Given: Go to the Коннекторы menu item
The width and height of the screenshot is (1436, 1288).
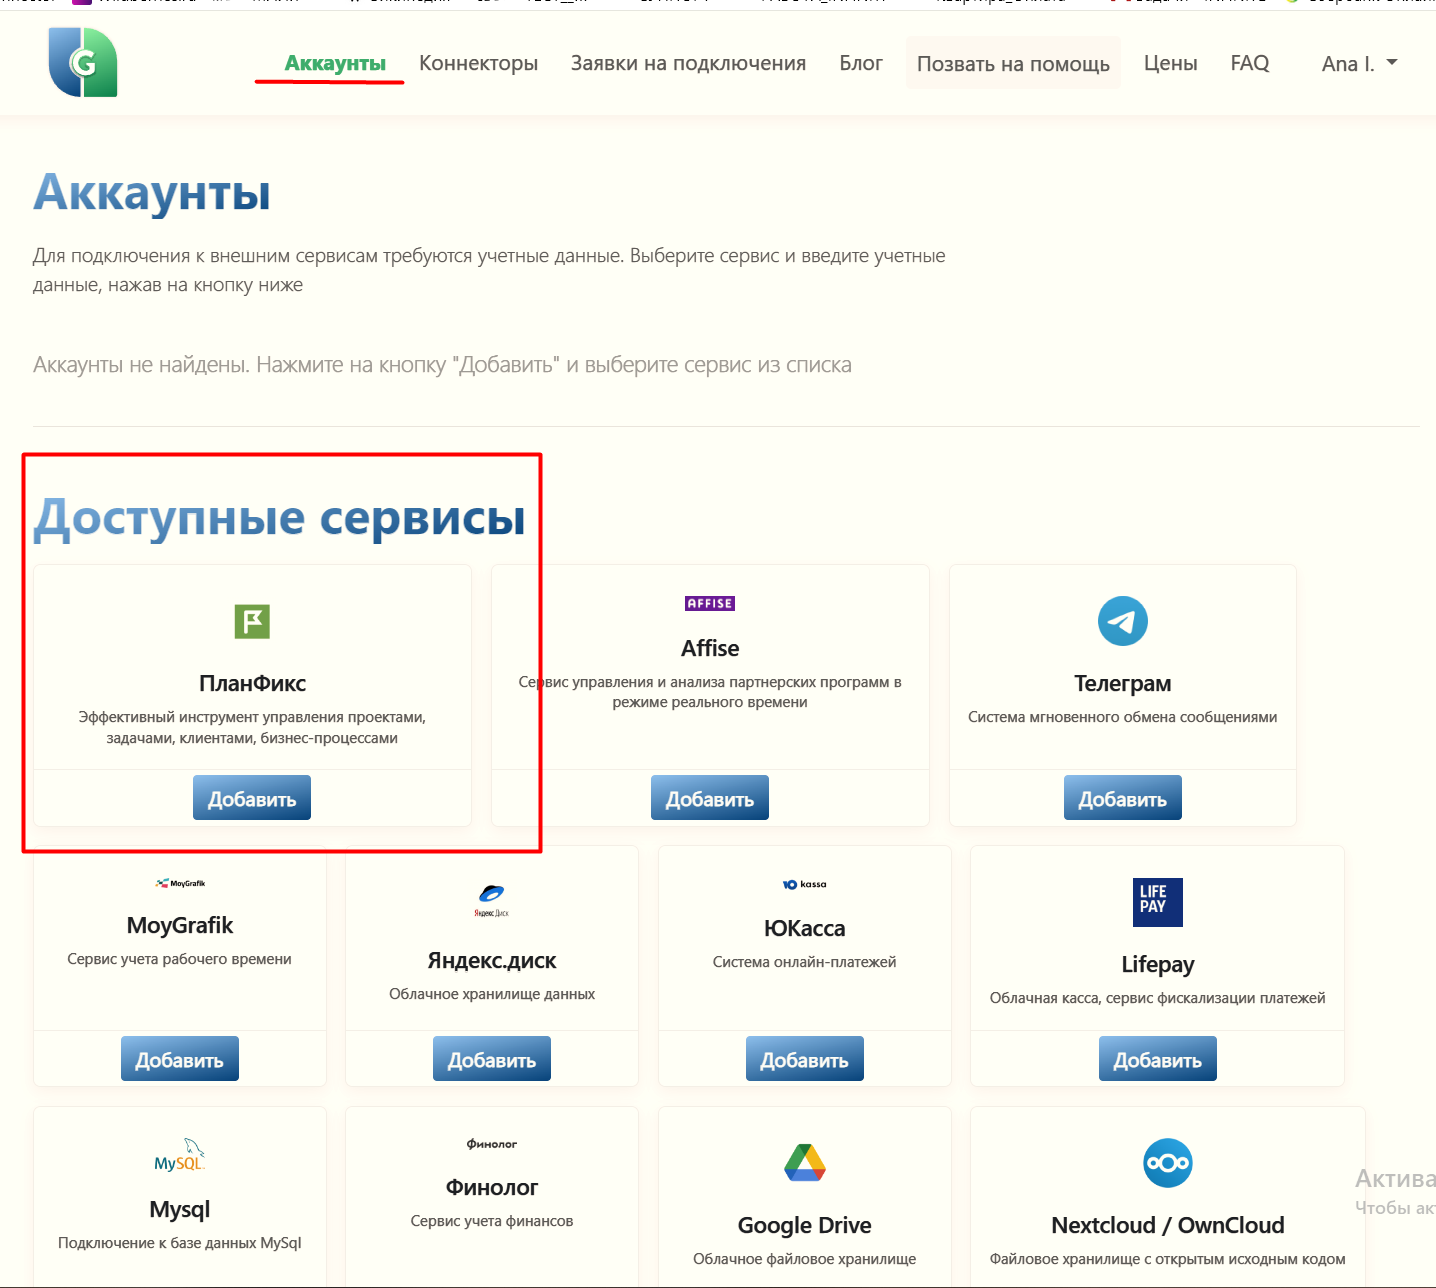Looking at the screenshot, I should pyautogui.click(x=478, y=63).
